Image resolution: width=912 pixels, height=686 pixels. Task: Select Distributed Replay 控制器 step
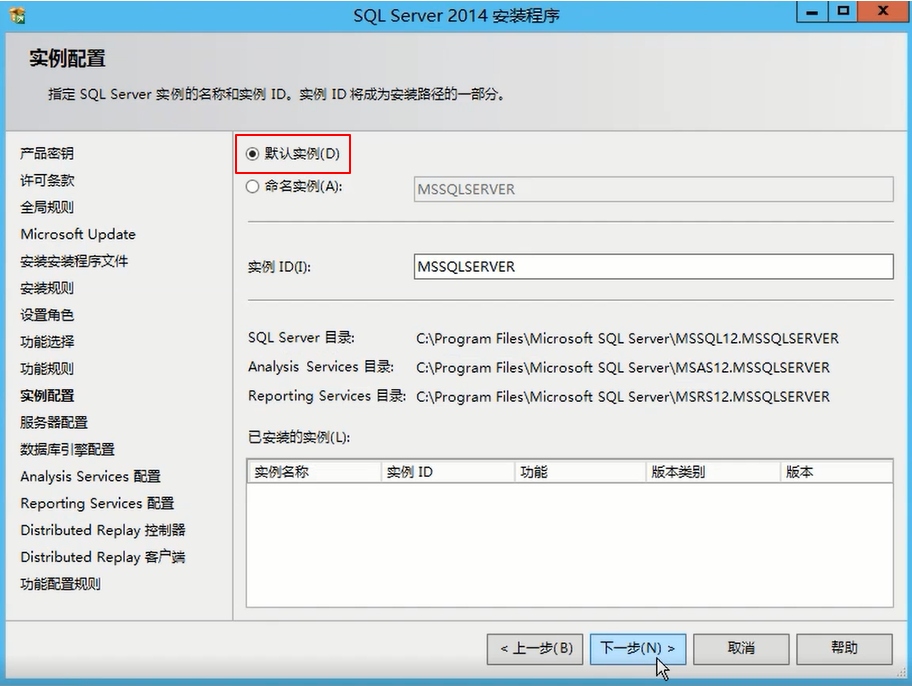point(103,530)
